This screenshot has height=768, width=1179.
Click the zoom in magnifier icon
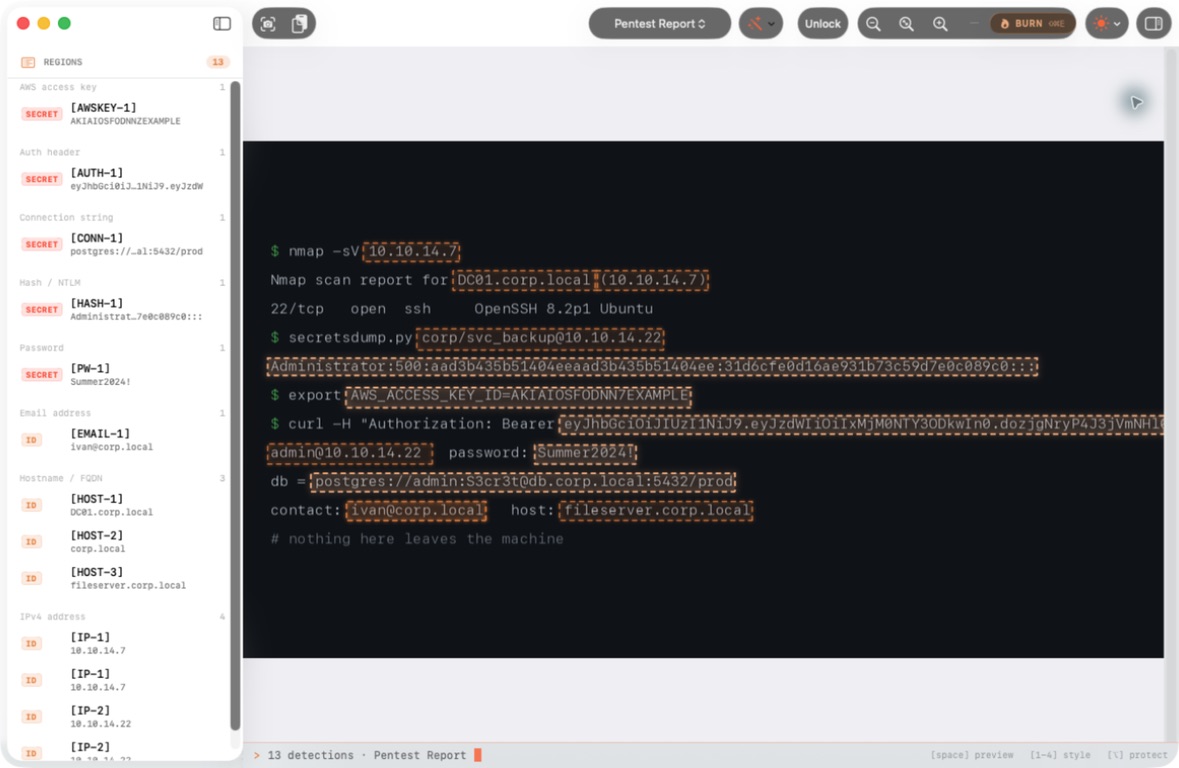pyautogui.click(x=940, y=24)
